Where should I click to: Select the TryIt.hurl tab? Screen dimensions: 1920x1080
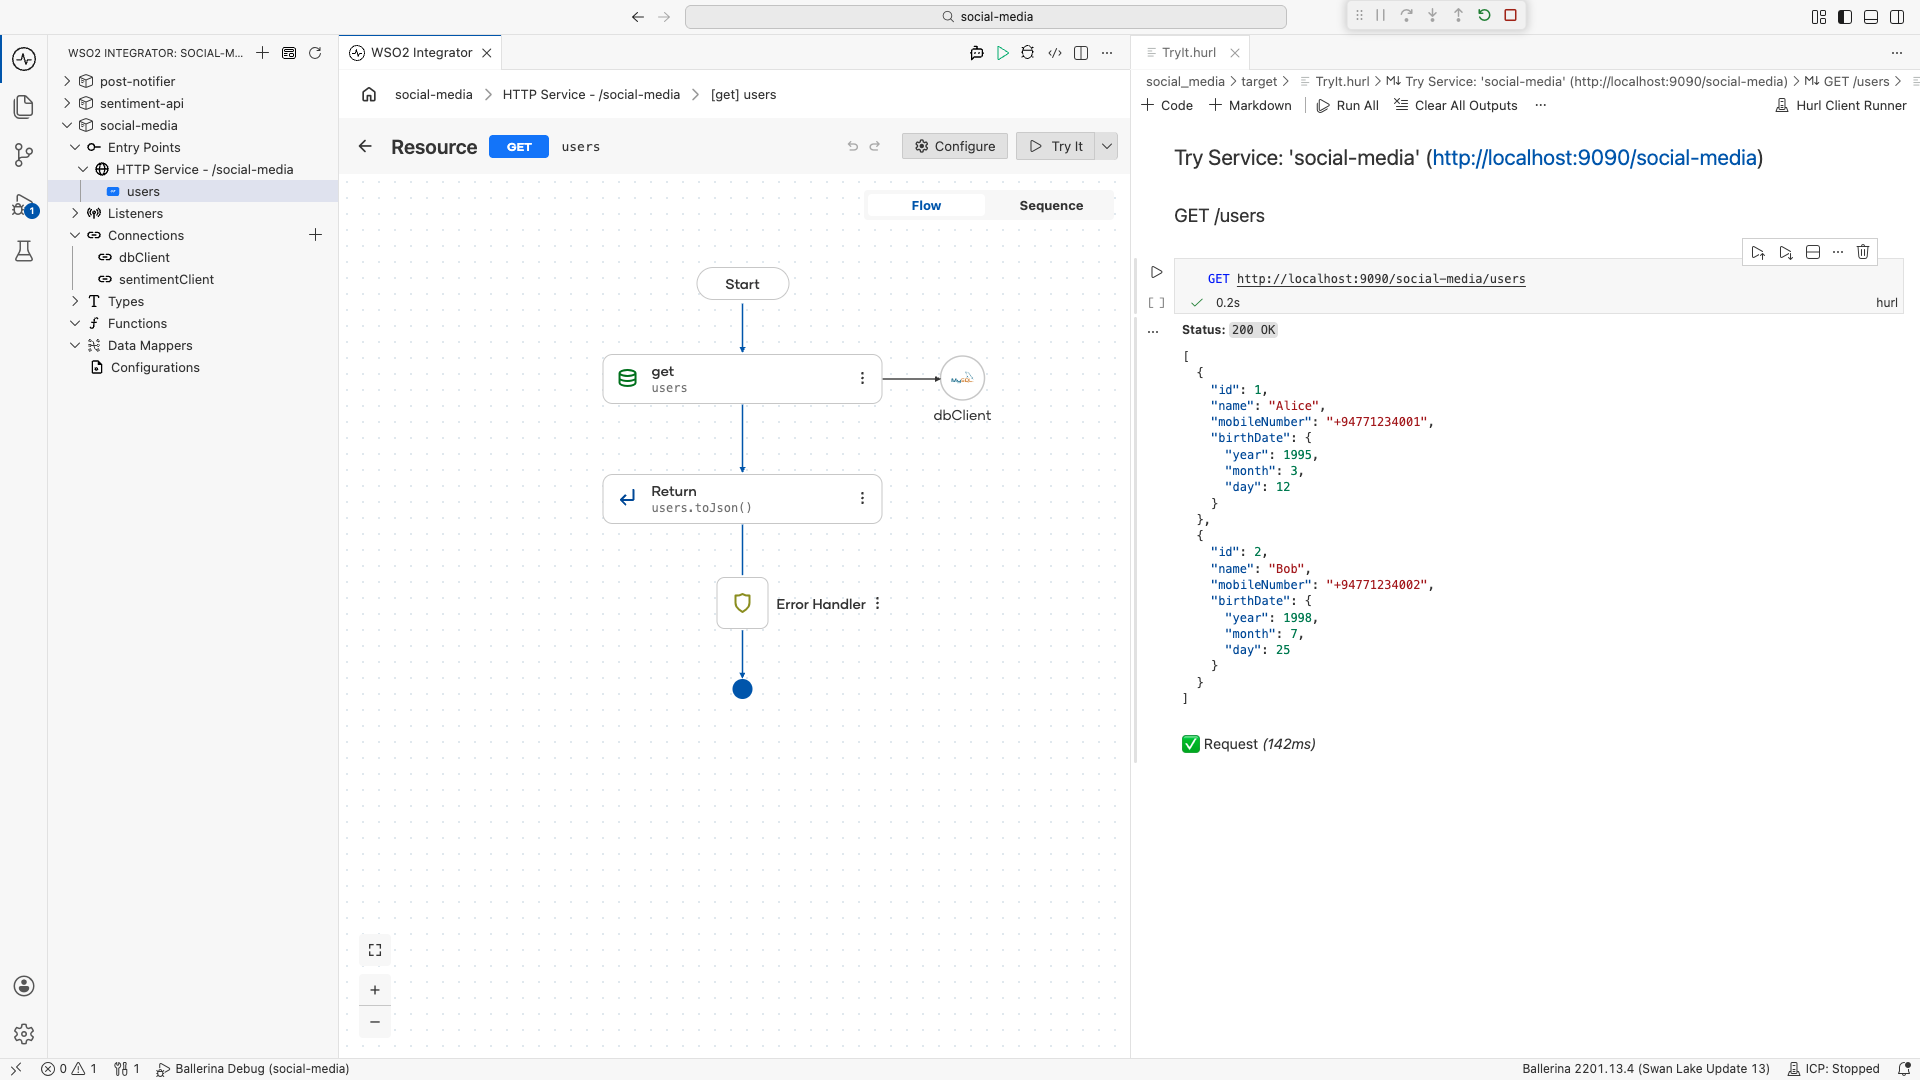pyautogui.click(x=1190, y=53)
